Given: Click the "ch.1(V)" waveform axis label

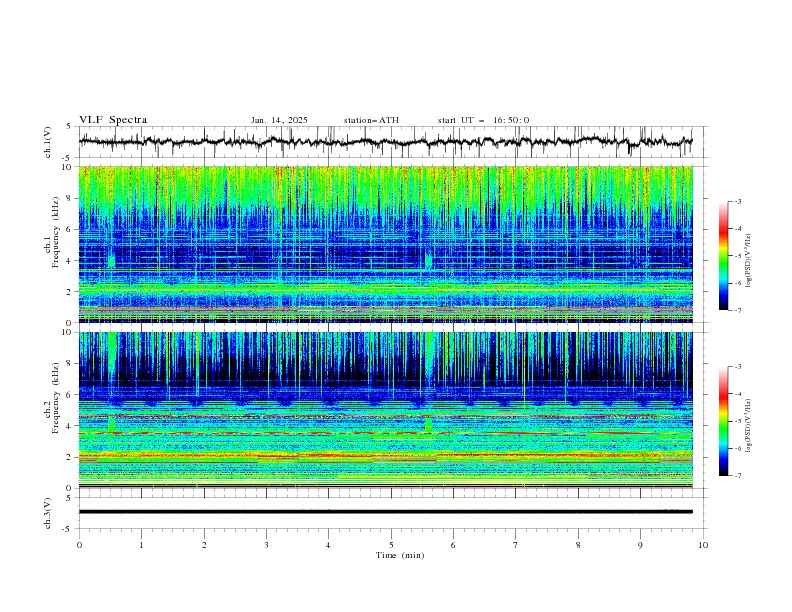Looking at the screenshot, I should point(48,142).
